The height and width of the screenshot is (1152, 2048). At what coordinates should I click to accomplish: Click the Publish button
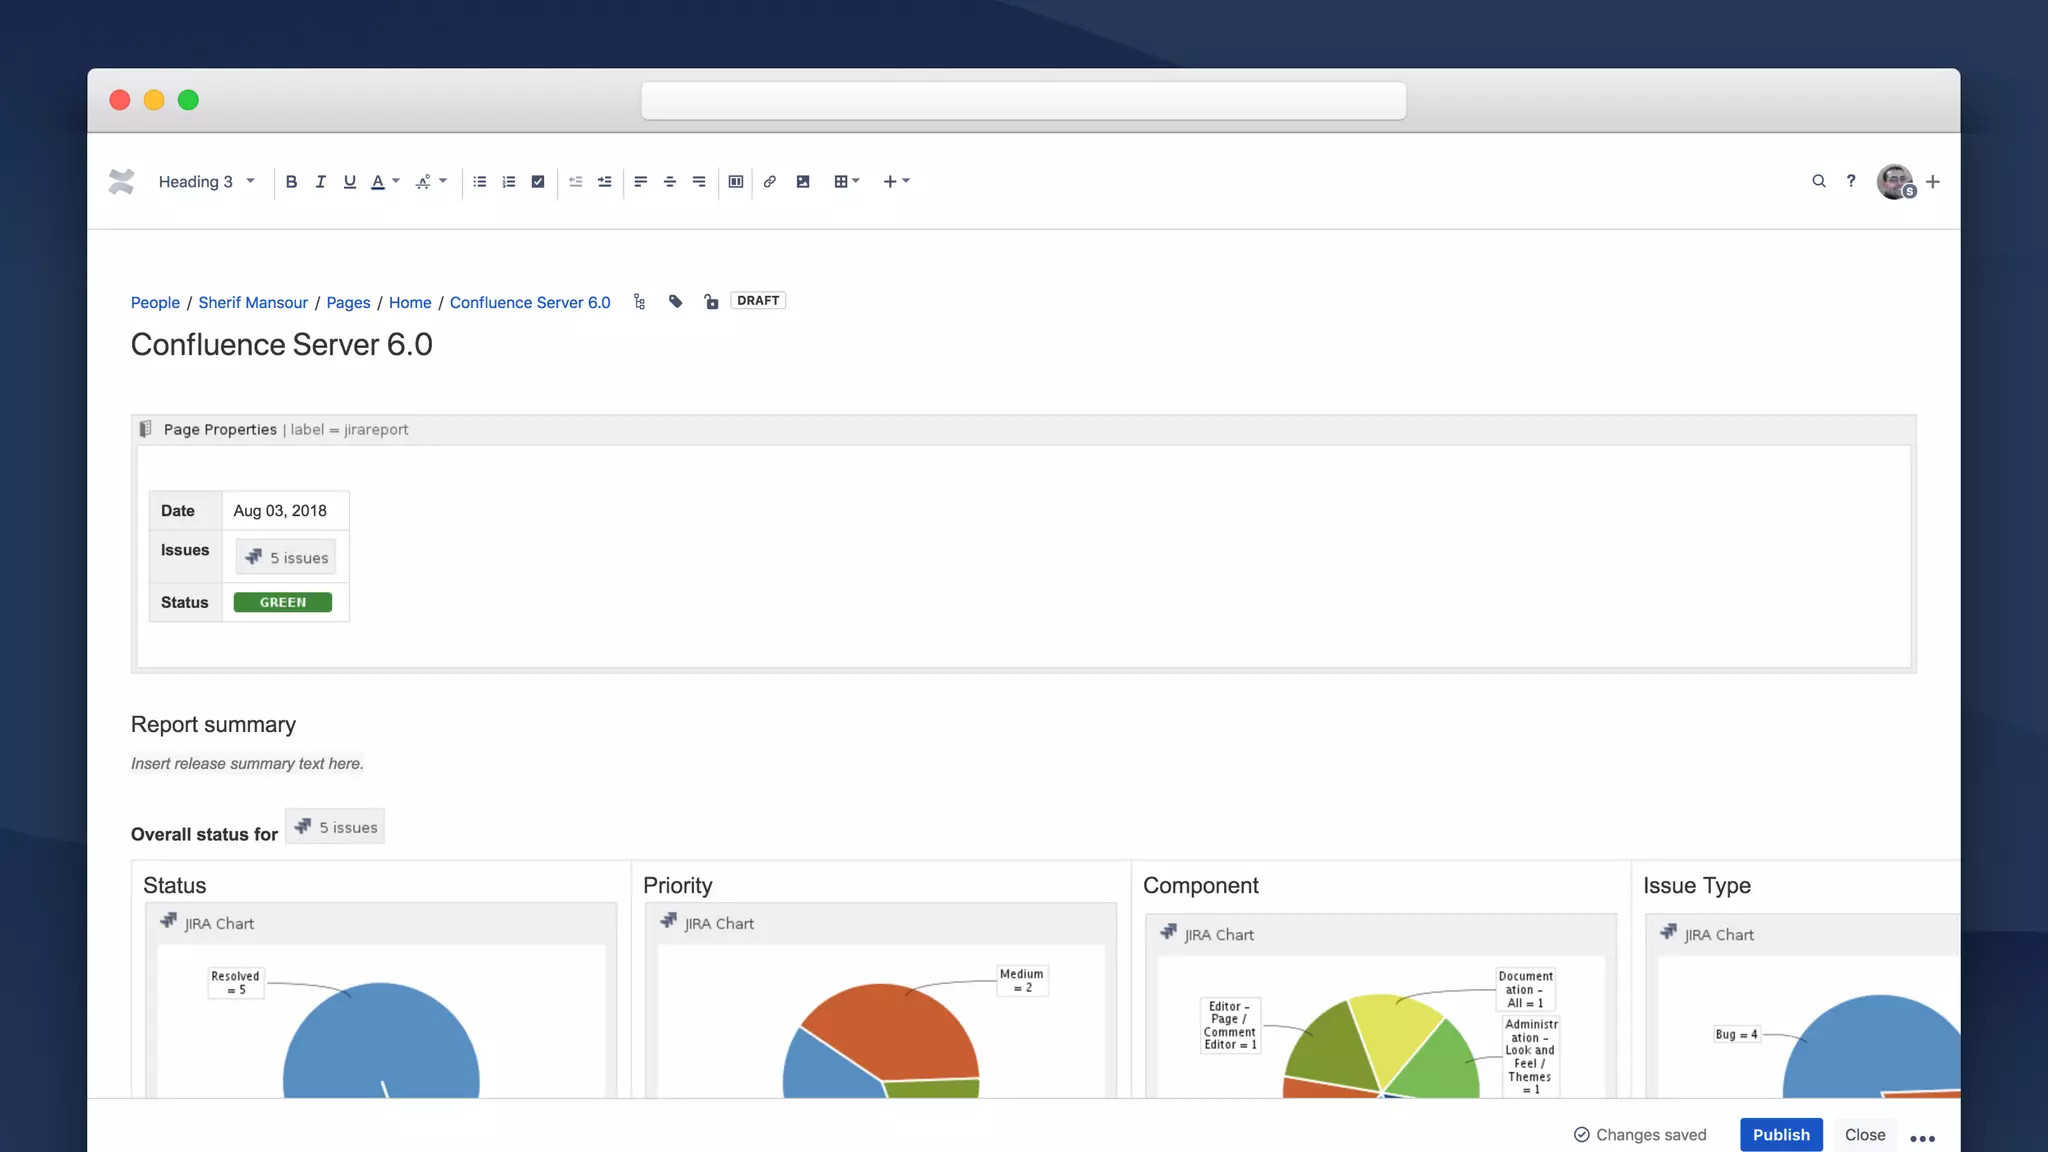(1781, 1134)
